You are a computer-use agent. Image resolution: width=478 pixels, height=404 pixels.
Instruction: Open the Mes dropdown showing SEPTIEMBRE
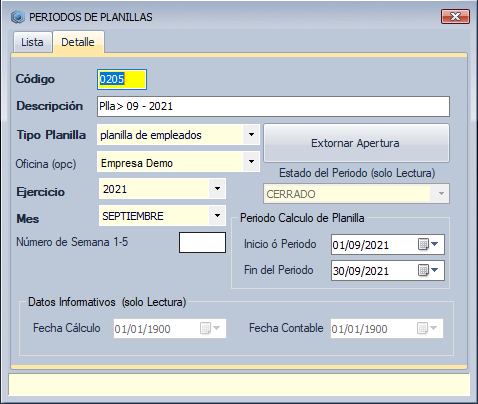pyautogui.click(x=217, y=216)
